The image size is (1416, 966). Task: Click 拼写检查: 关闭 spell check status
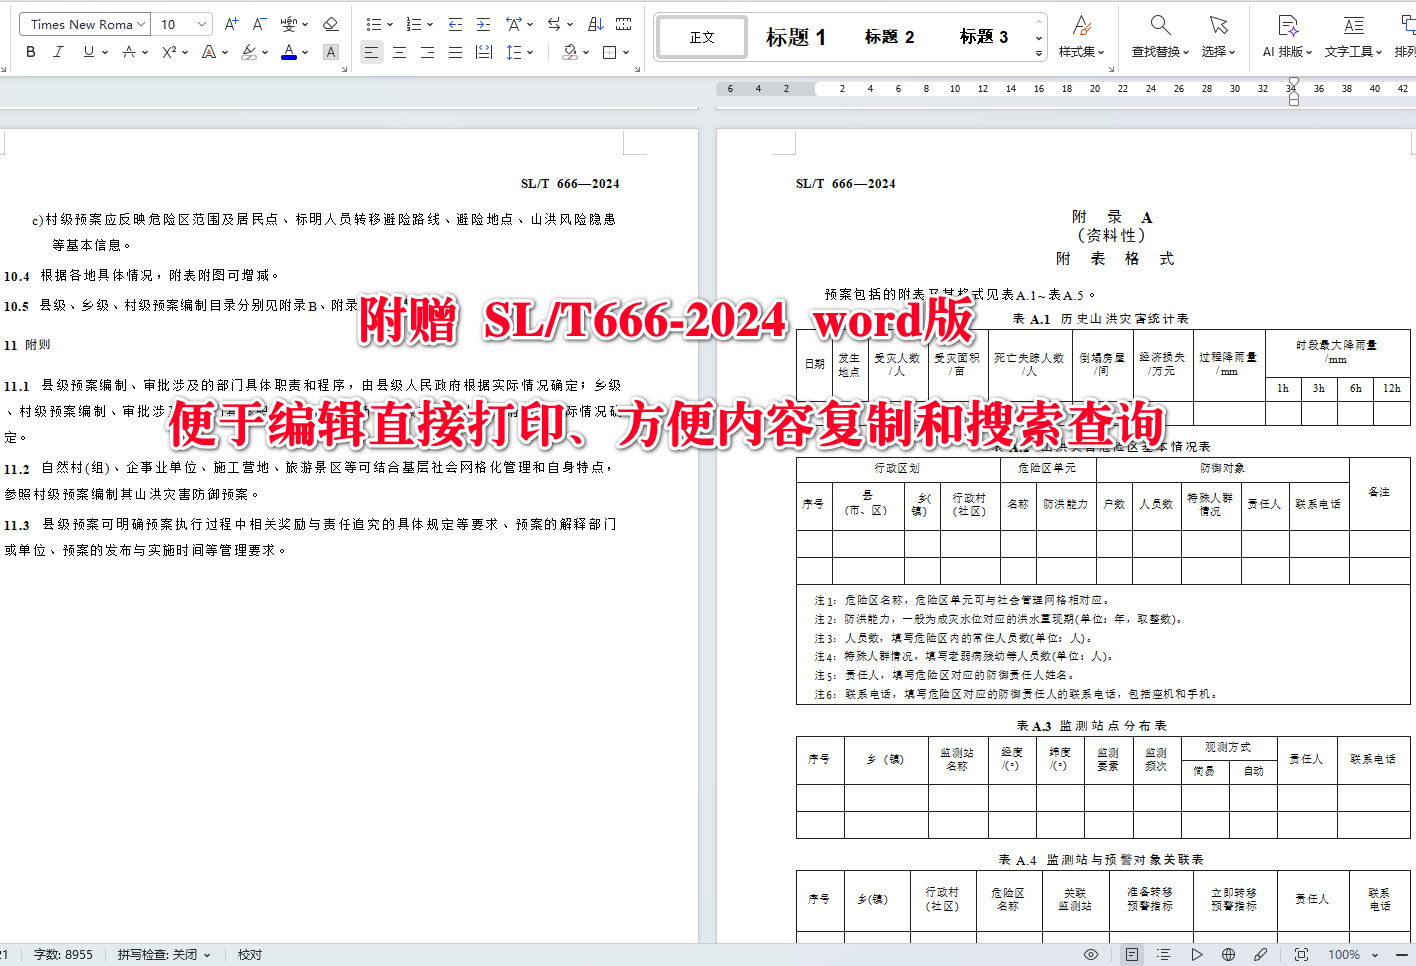coord(151,954)
